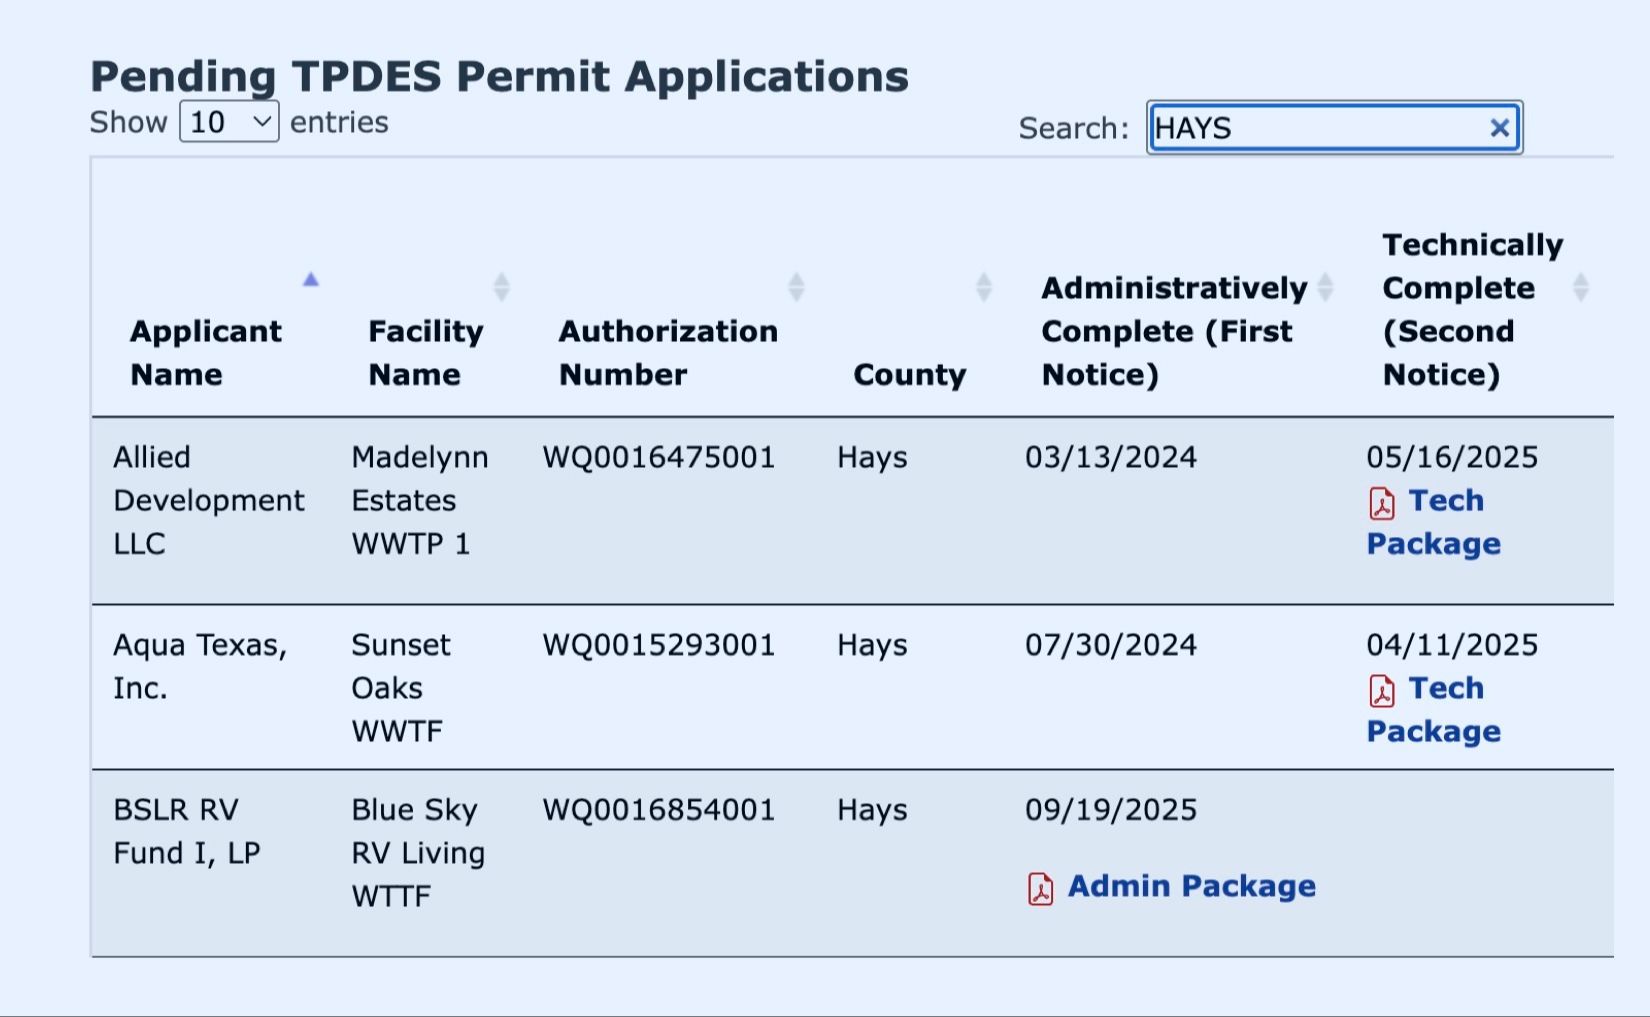Select authorization number WQ0016854001 cell
This screenshot has height=1017, width=1650.
click(659, 810)
